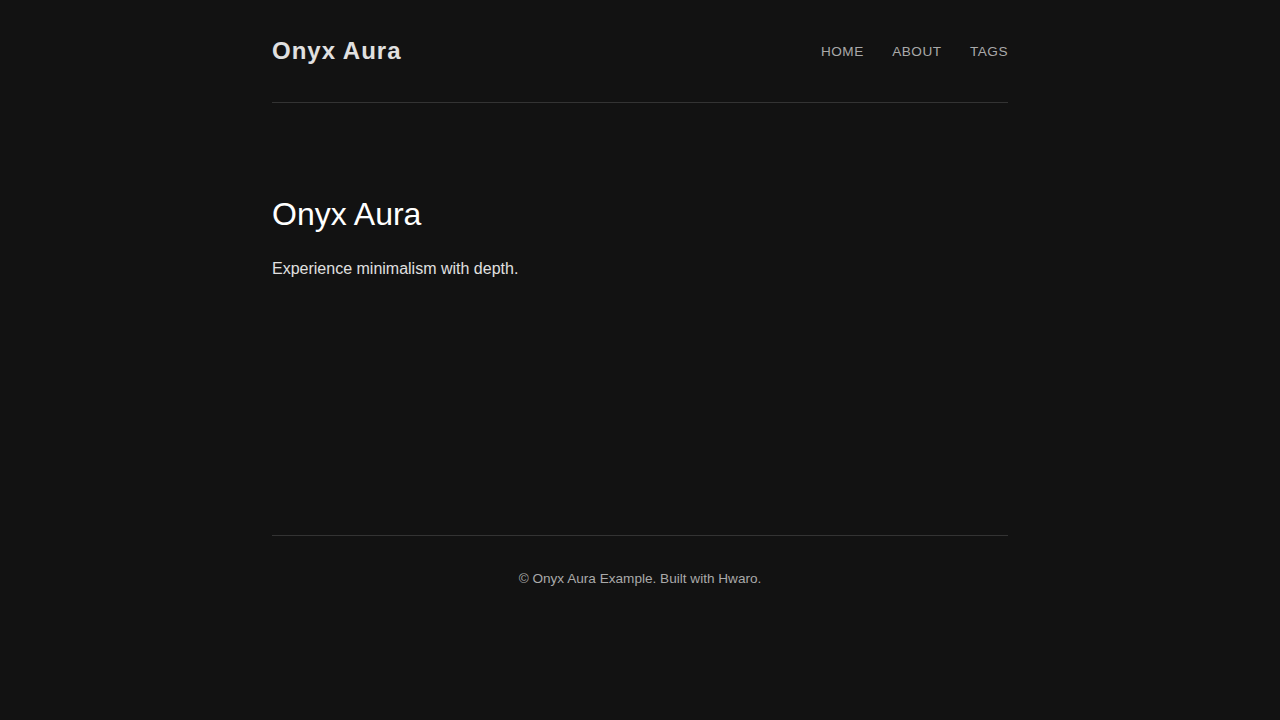Image resolution: width=1280 pixels, height=720 pixels.
Task: Open the TAGS navigation link
Action: 989,51
